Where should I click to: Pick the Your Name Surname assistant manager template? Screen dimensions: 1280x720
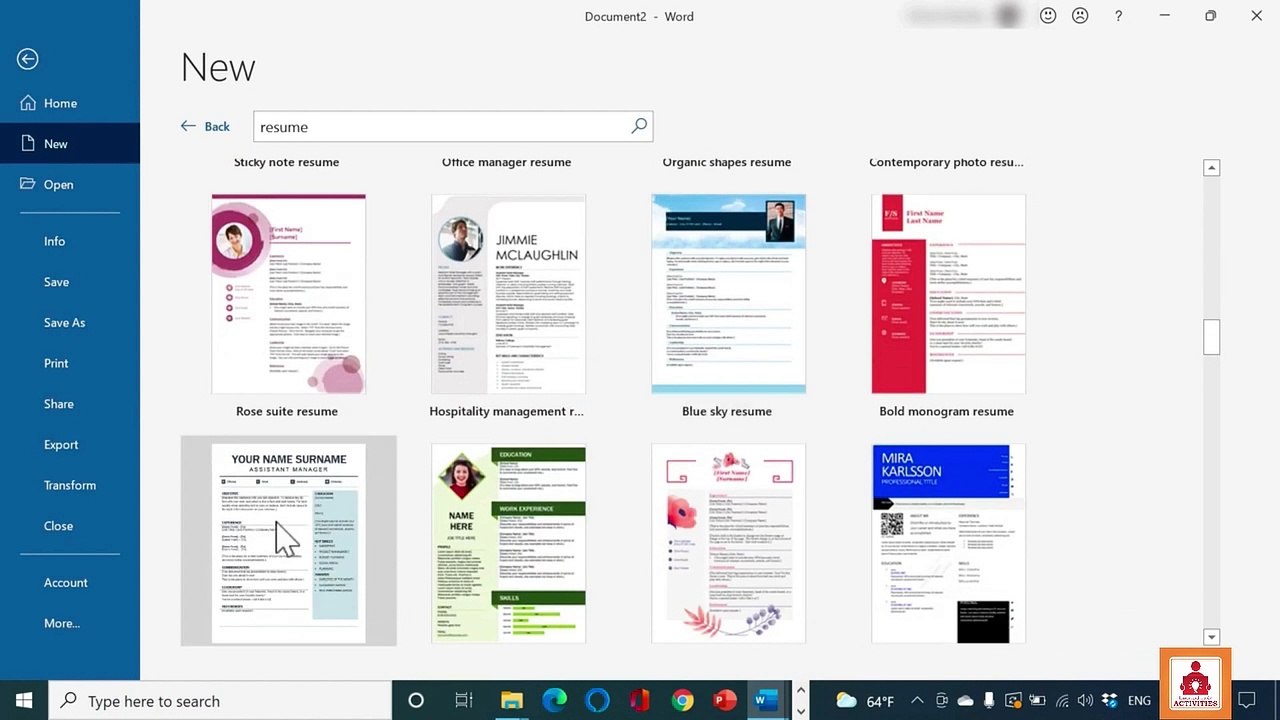(288, 543)
